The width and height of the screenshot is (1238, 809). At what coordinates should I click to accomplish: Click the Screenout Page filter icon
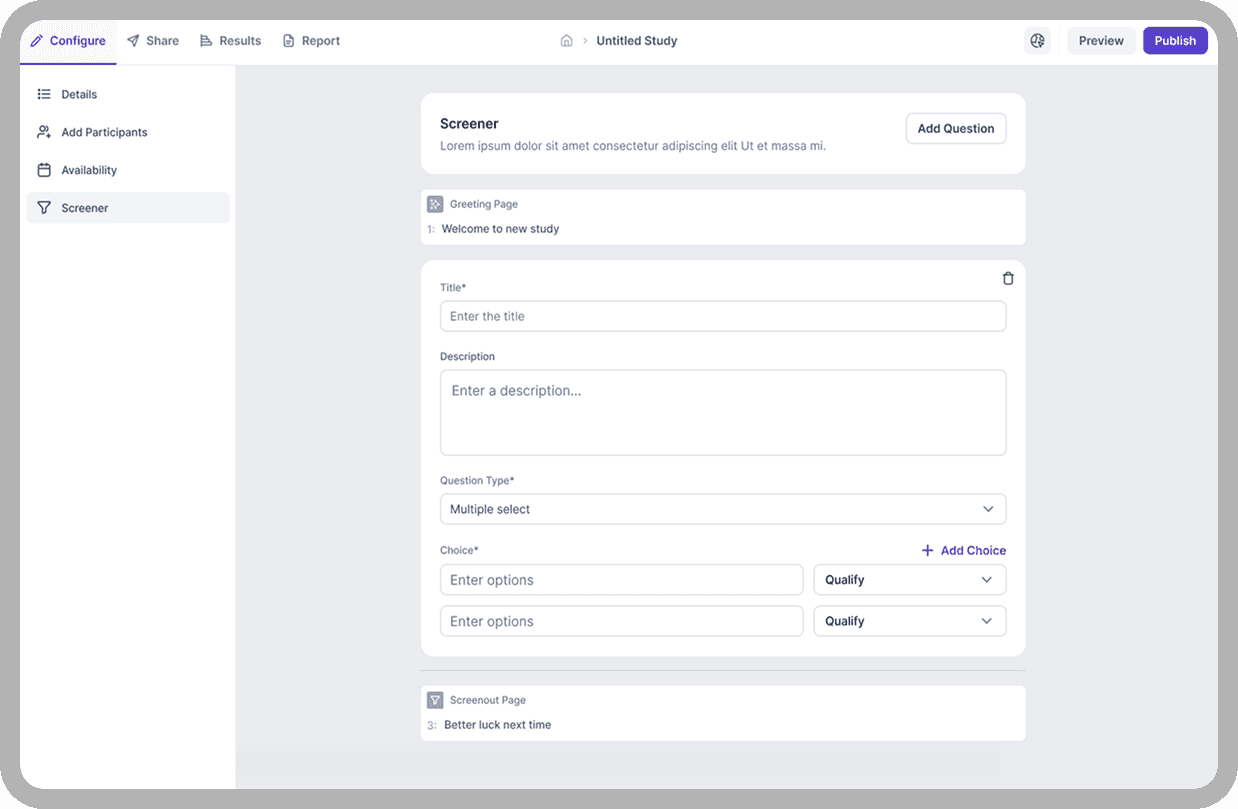[x=435, y=700]
